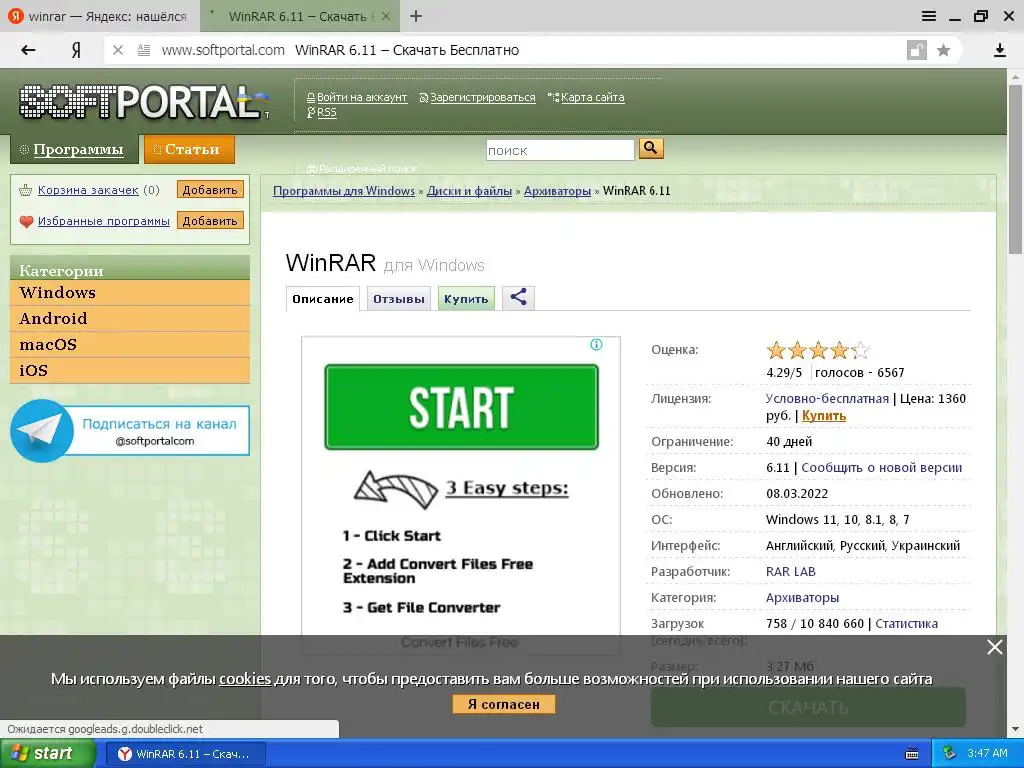Image resolution: width=1024 pixels, height=768 pixels.
Task: Click the system tray icon by the clock
Action: 950,753
